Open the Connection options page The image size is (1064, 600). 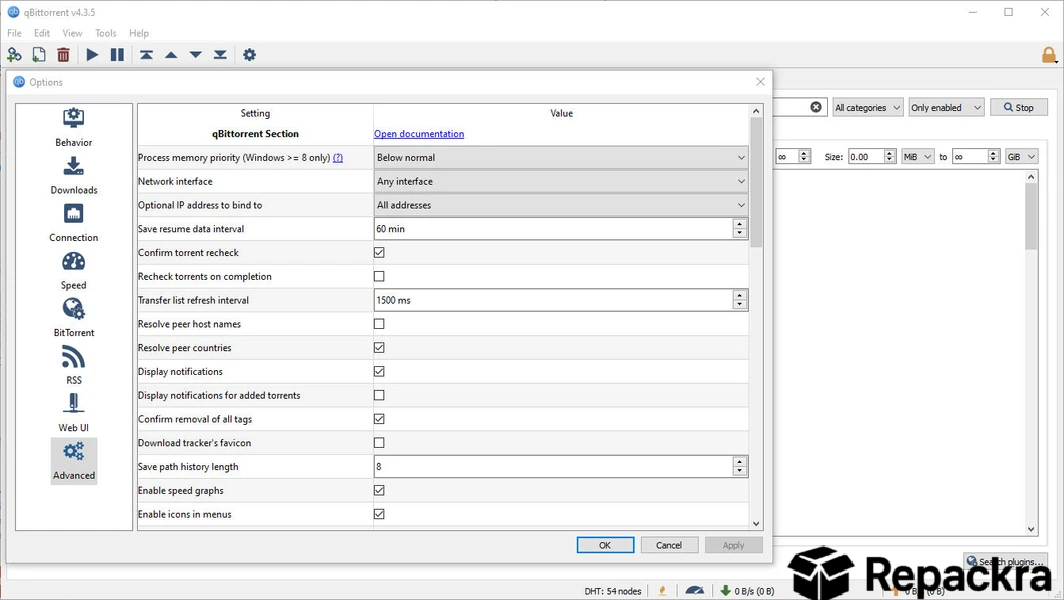point(74,223)
